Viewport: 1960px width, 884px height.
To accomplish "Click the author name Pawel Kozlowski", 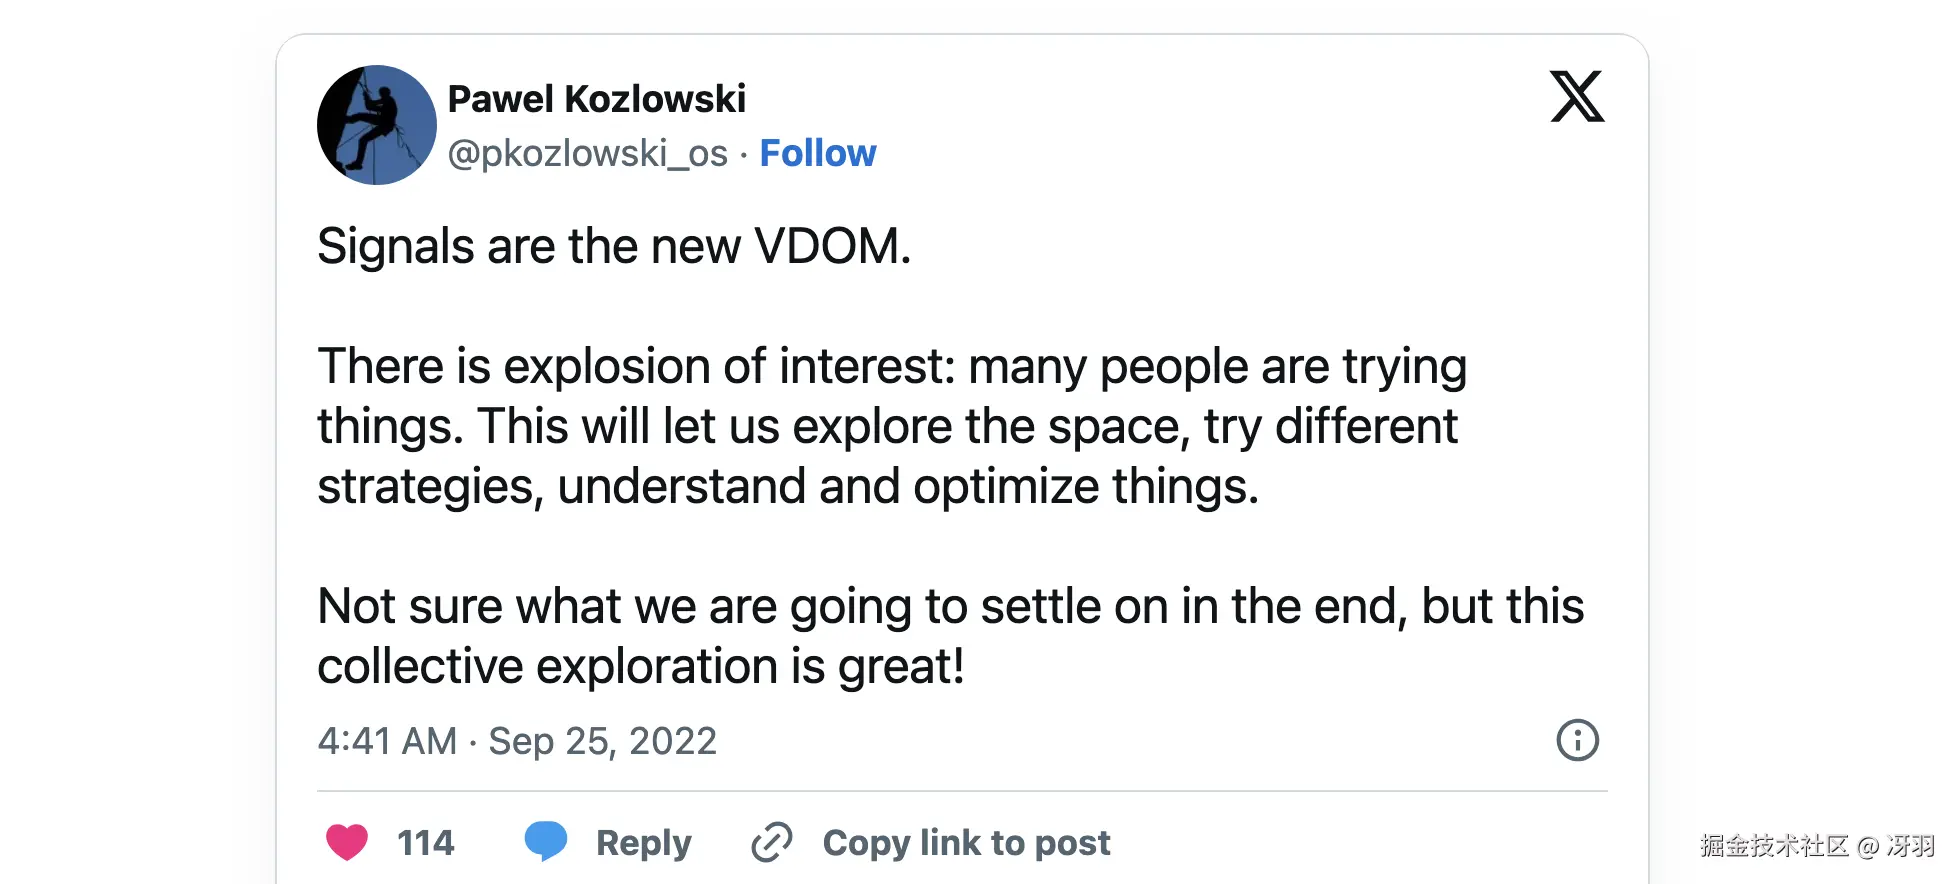I will click(x=596, y=99).
